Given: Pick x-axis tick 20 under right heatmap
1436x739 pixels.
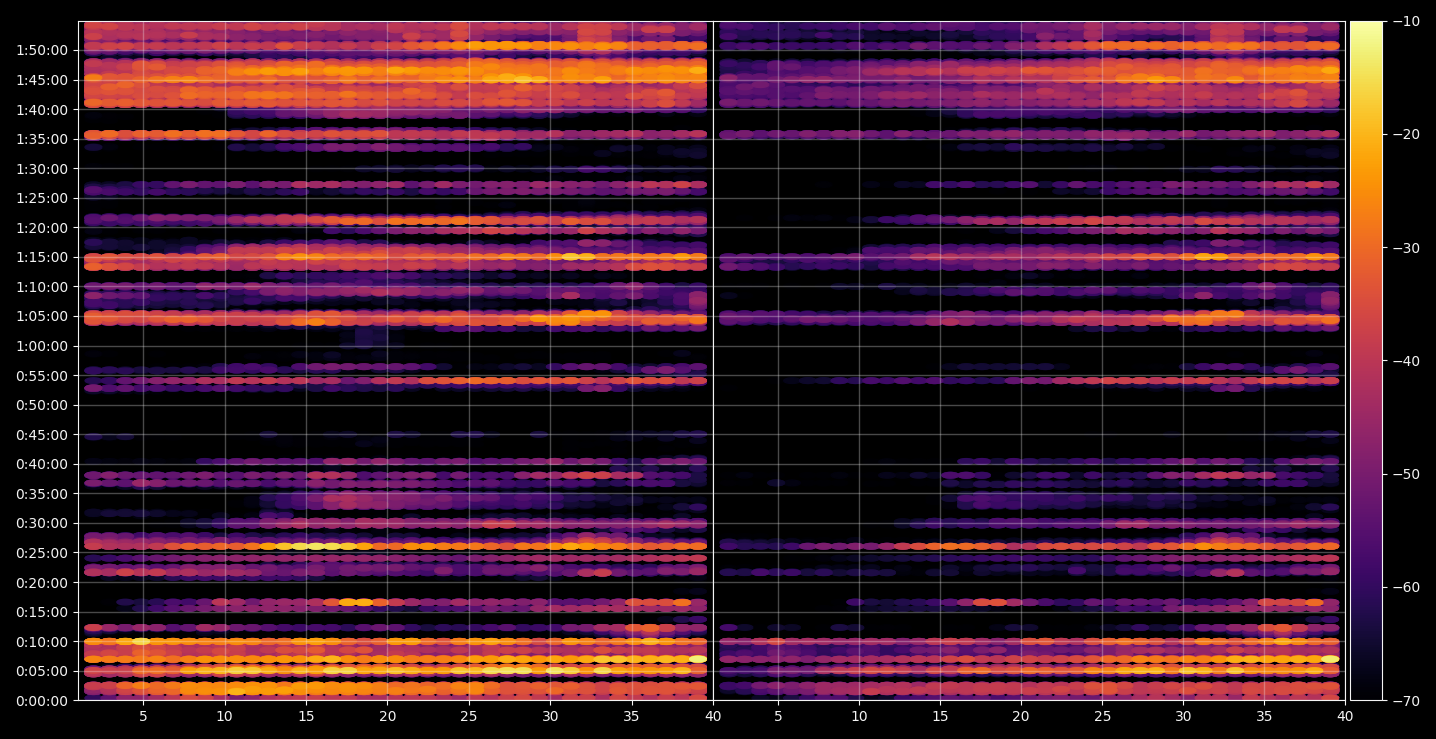Looking at the screenshot, I should (x=1021, y=717).
